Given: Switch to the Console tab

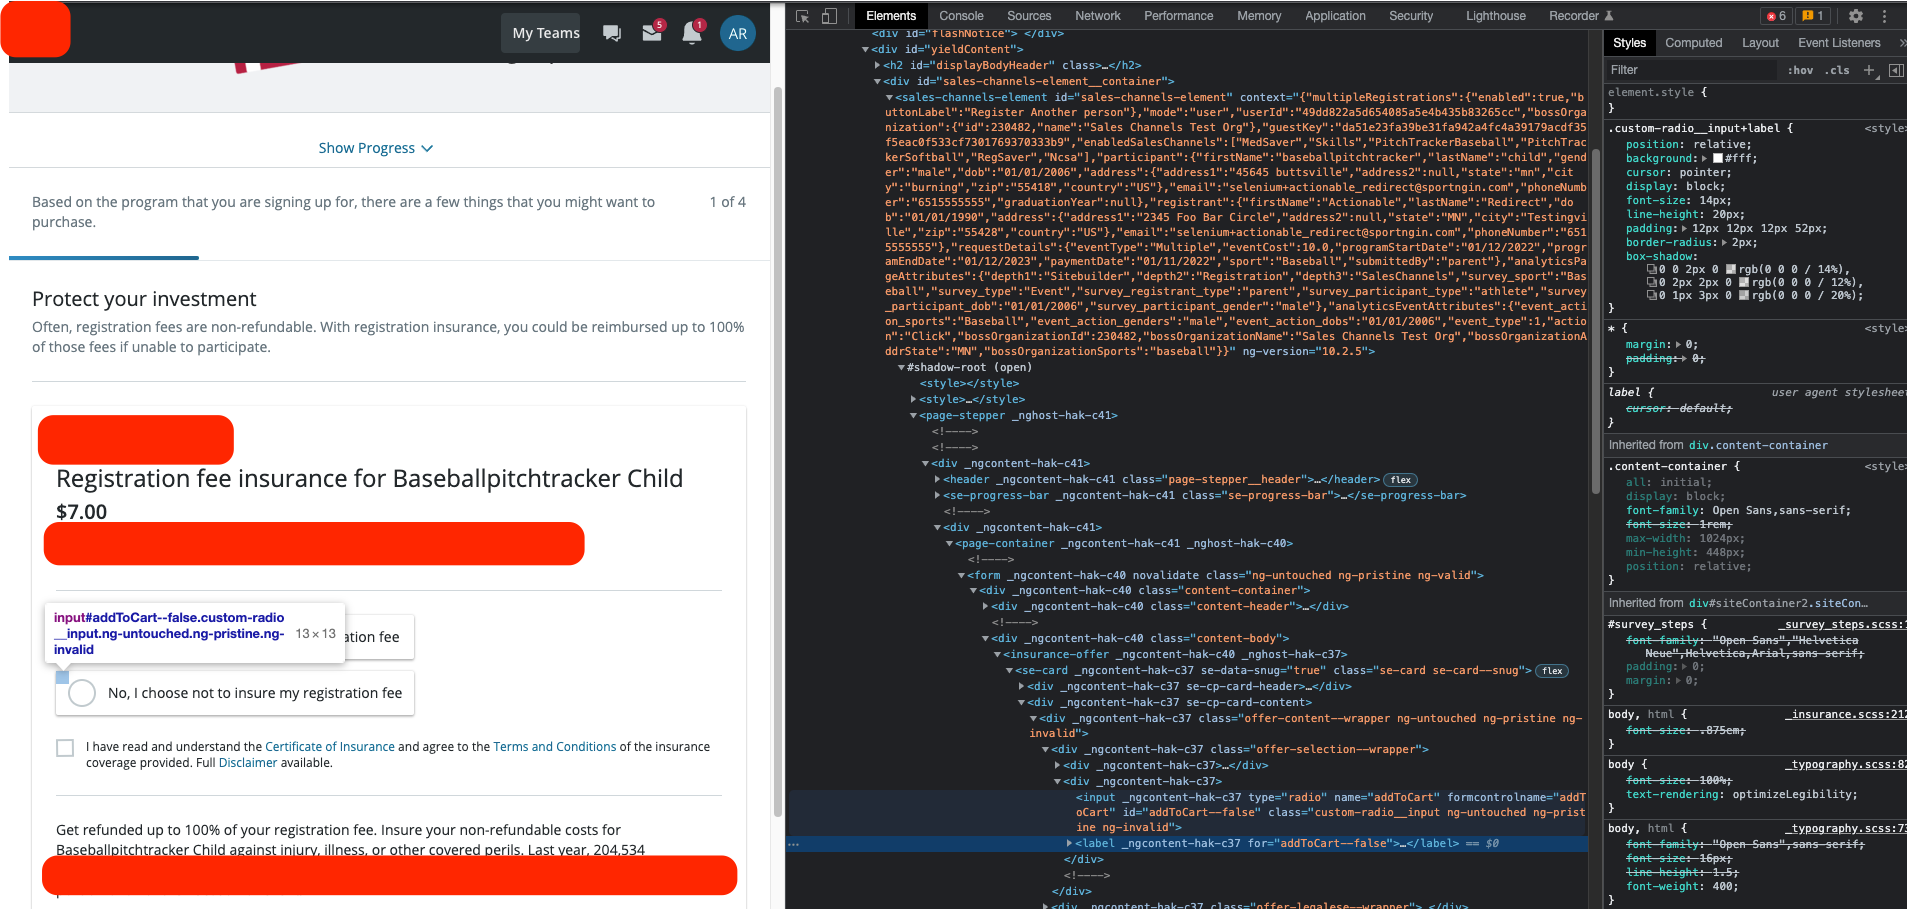Looking at the screenshot, I should [x=961, y=16].
